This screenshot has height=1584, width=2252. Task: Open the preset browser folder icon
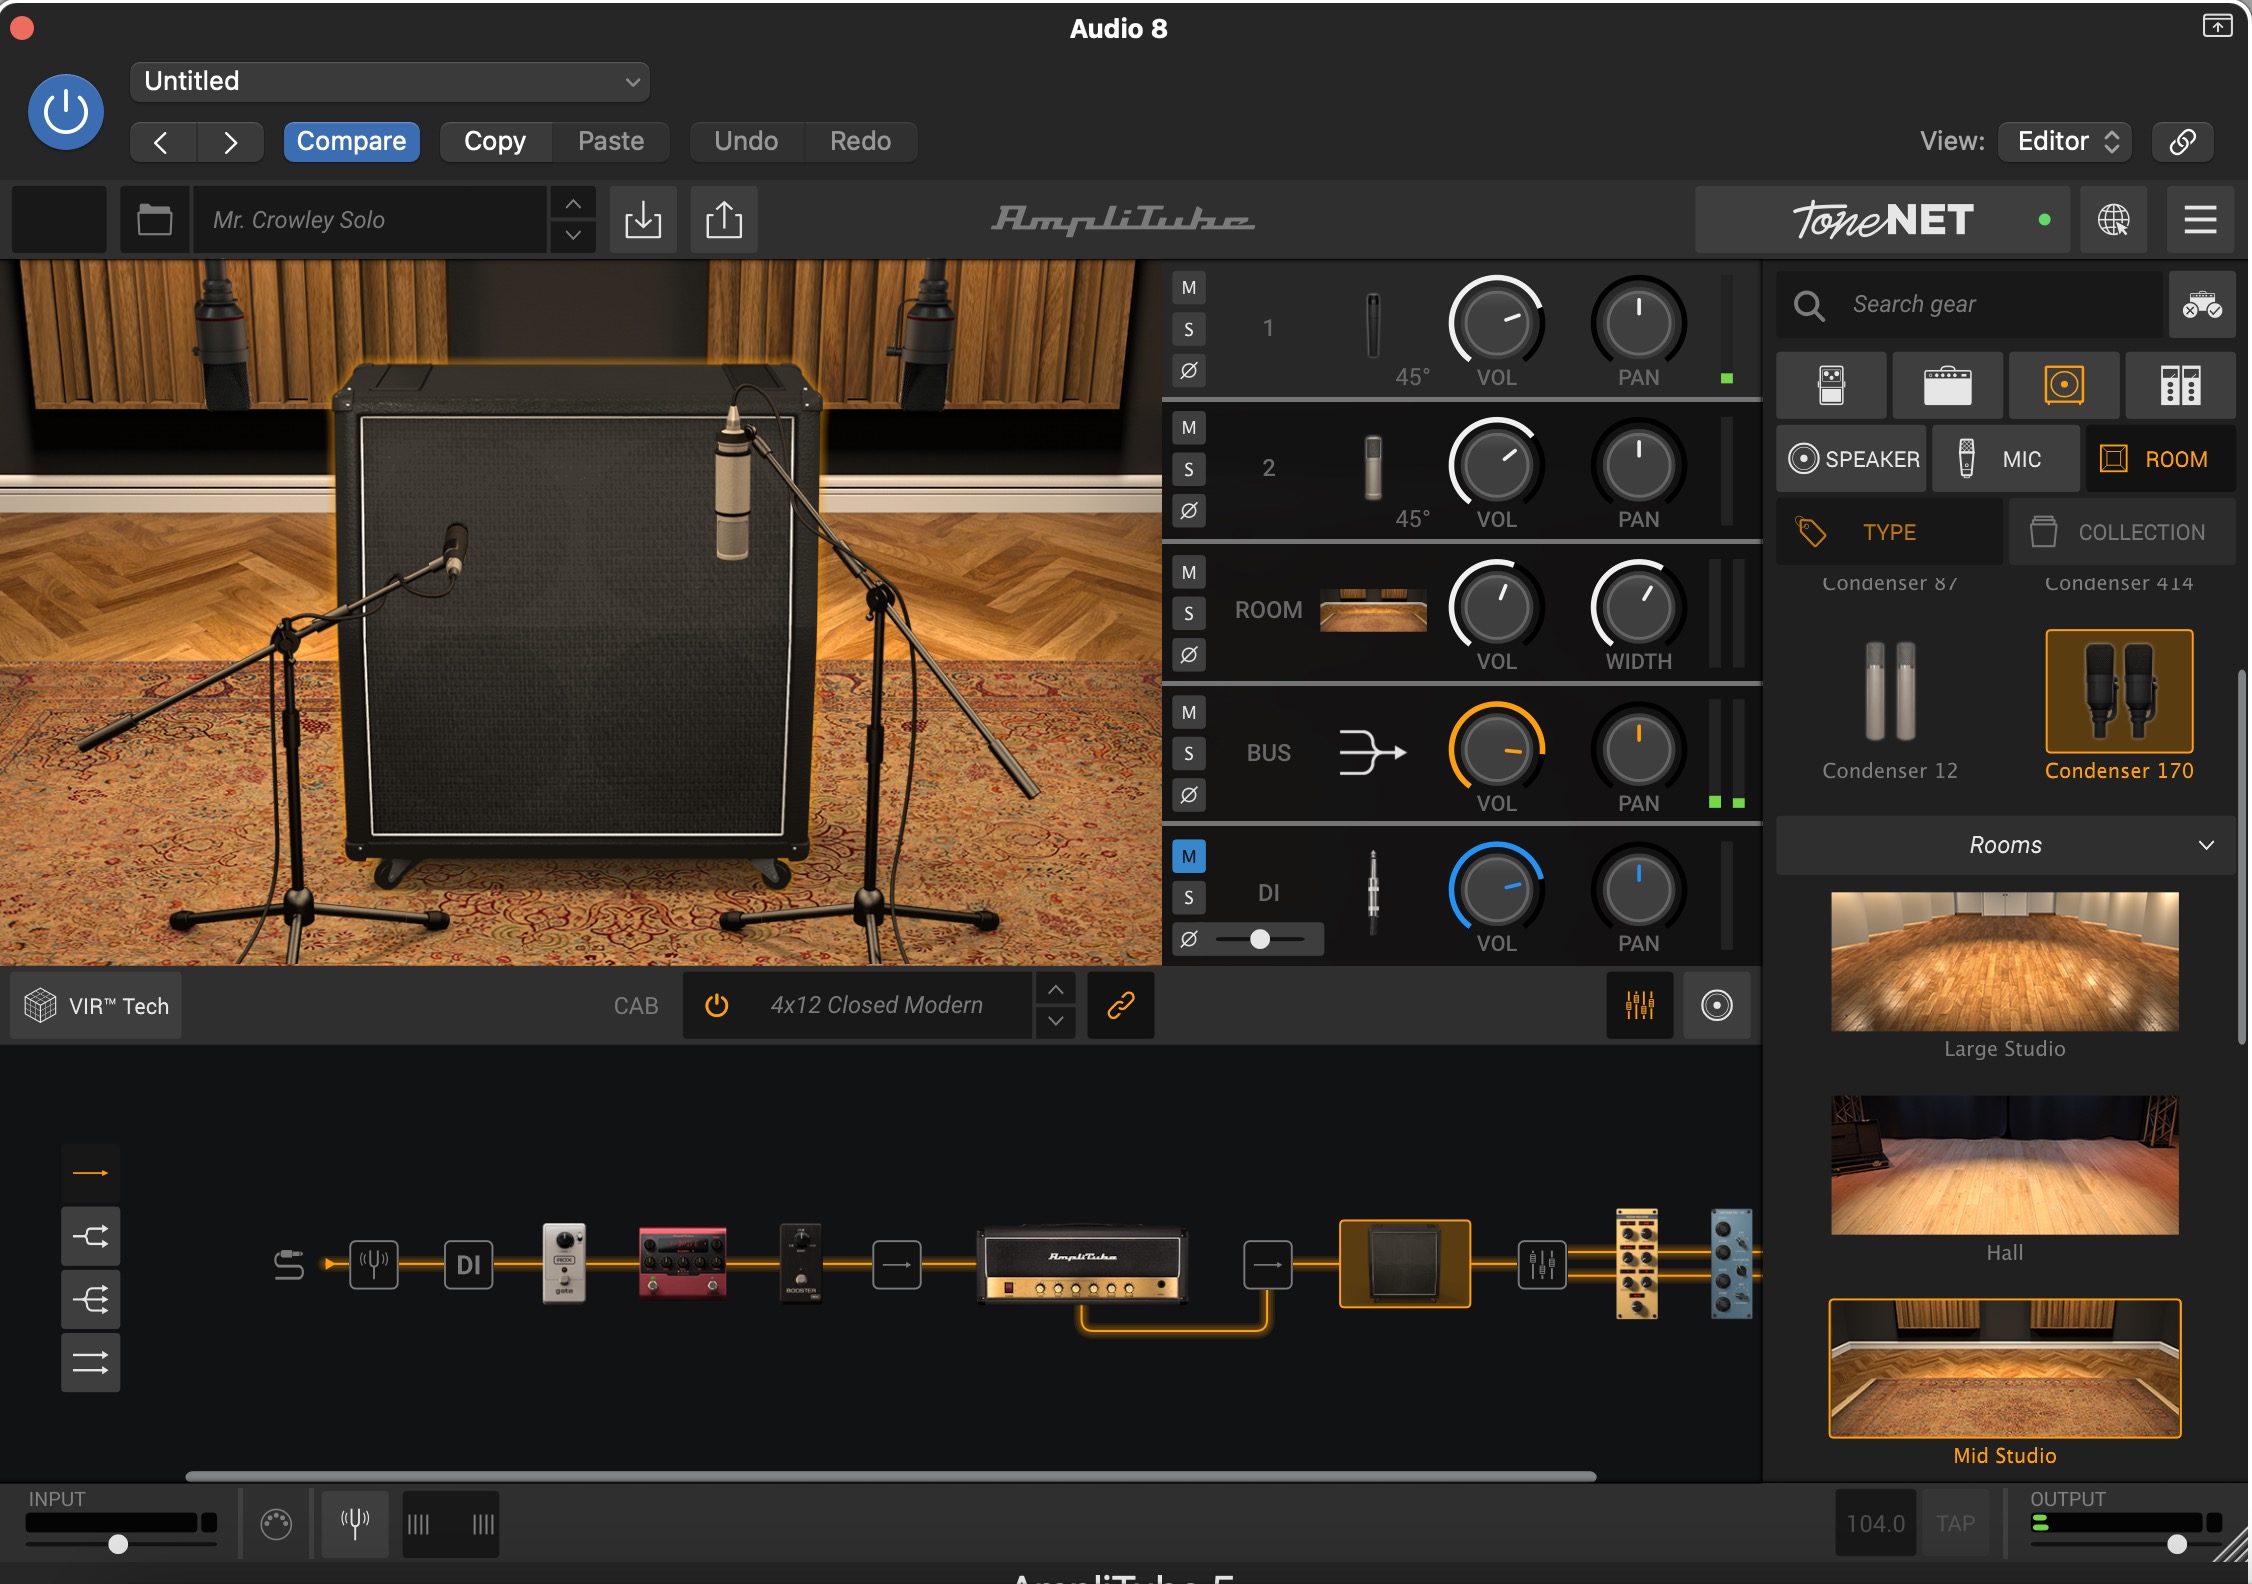(154, 219)
